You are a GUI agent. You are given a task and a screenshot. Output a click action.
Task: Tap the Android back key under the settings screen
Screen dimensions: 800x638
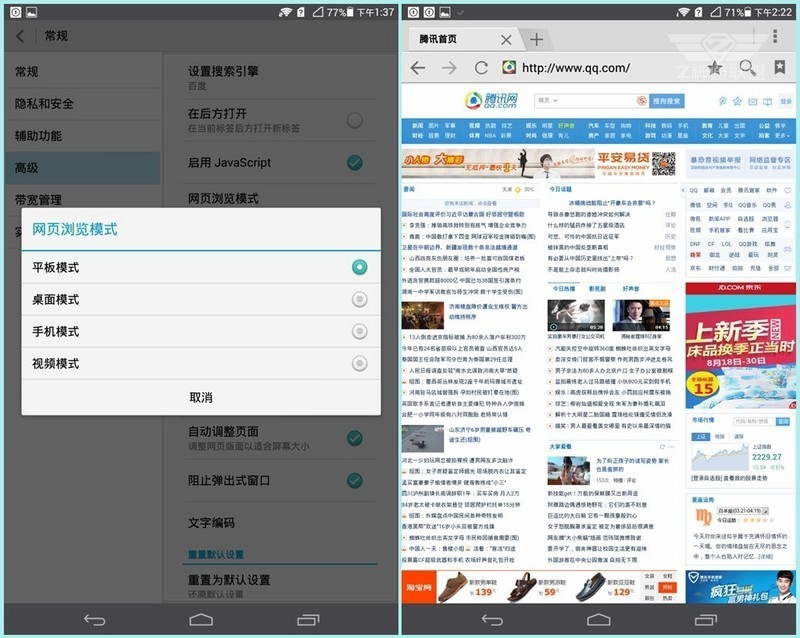tap(94, 620)
